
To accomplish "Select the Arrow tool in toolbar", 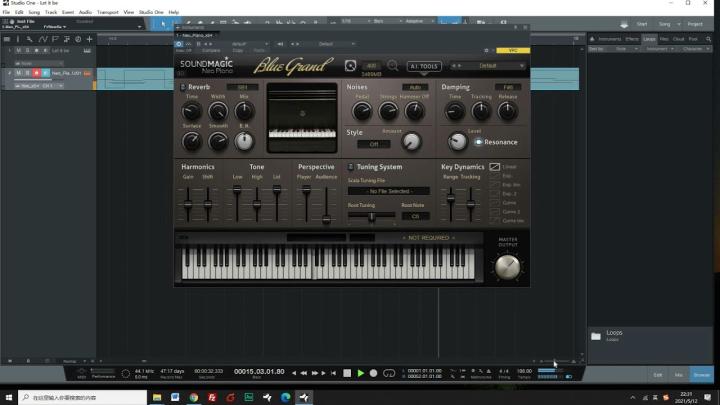I will pos(163,23).
